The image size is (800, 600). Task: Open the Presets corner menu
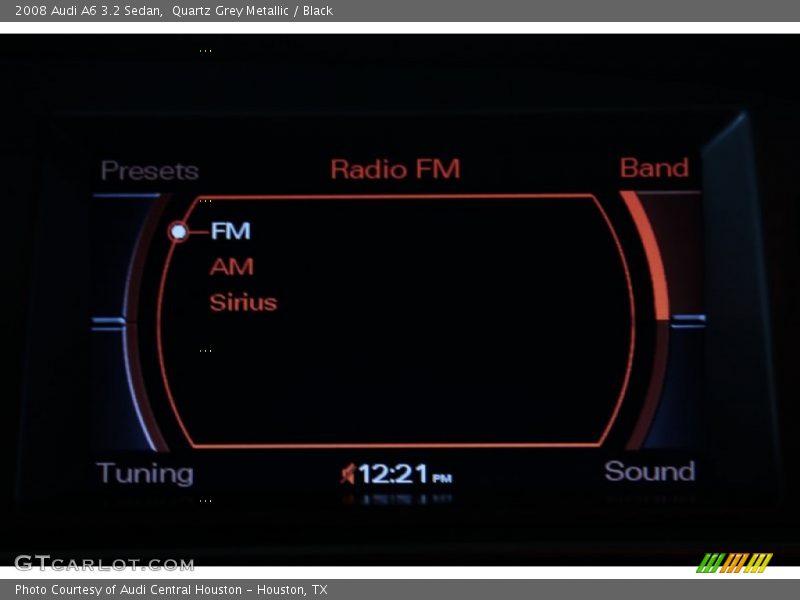pos(149,170)
